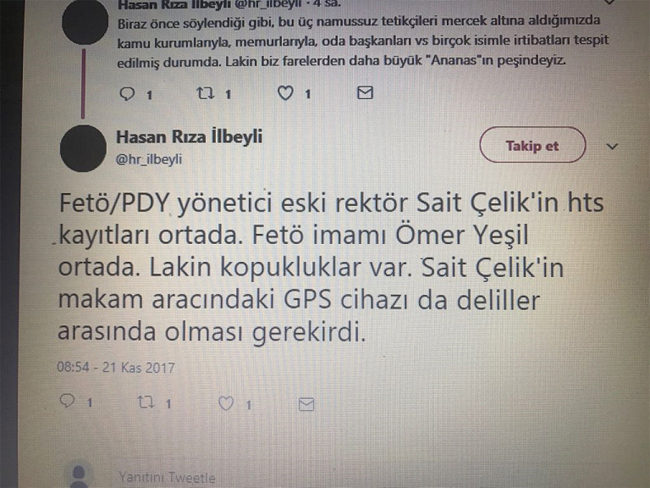Send upper tweet via envelope message icon

tap(365, 93)
